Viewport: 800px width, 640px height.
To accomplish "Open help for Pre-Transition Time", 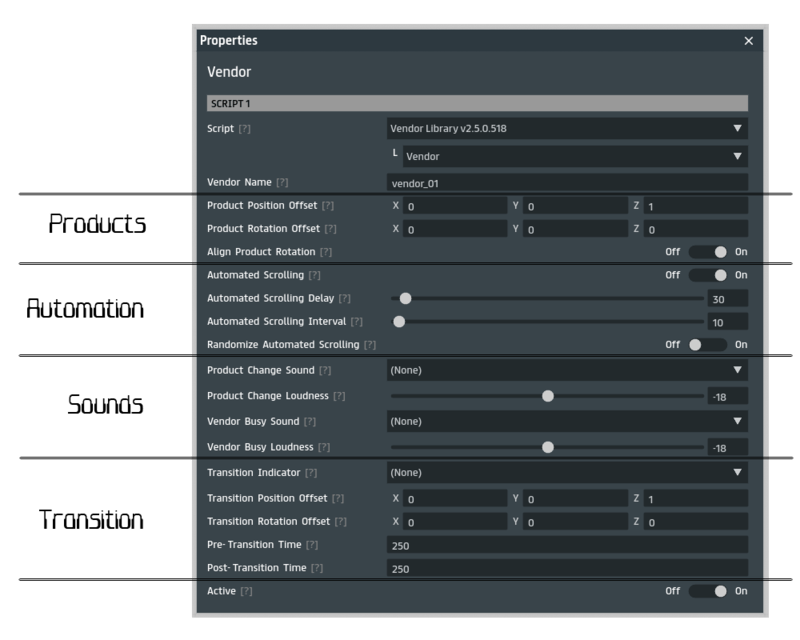I will point(314,544).
